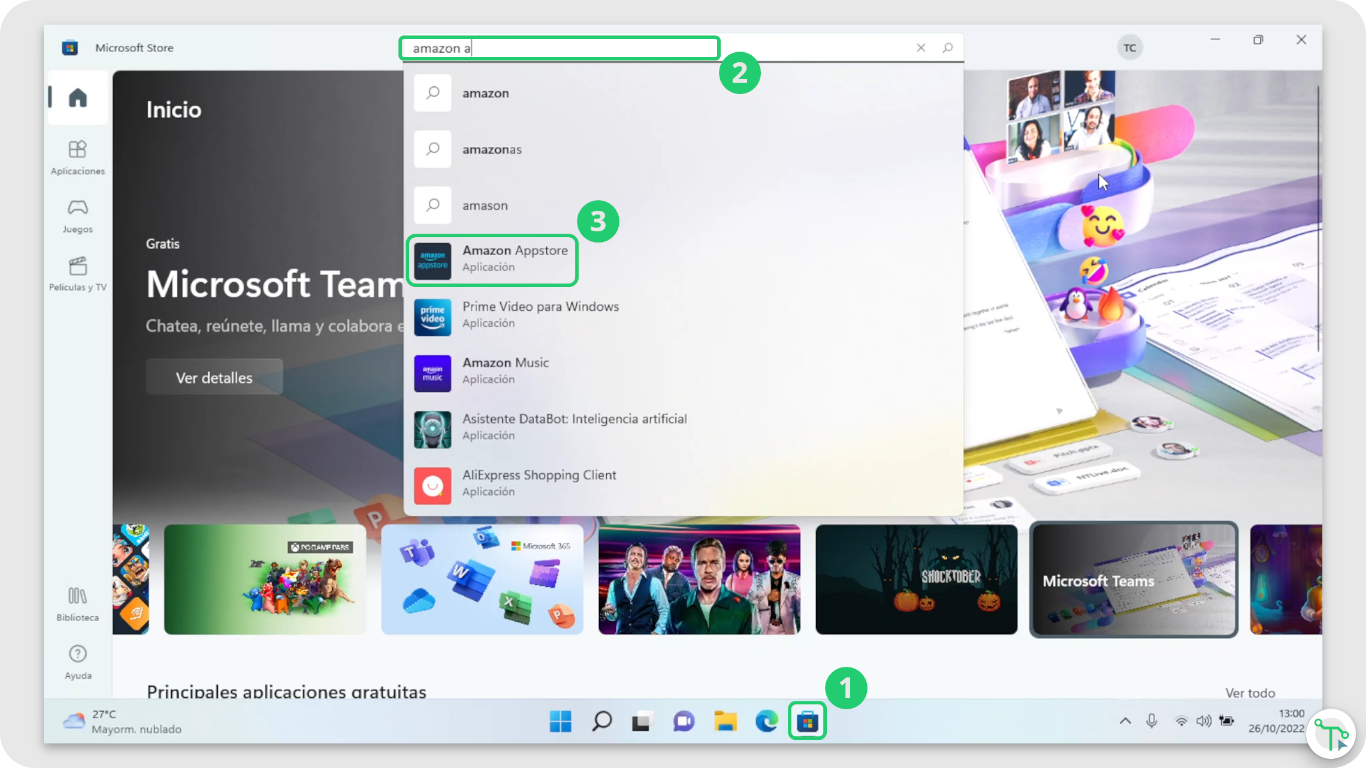Open Microsoft Store from taskbar
The height and width of the screenshot is (768, 1366).
pyautogui.click(x=807, y=721)
